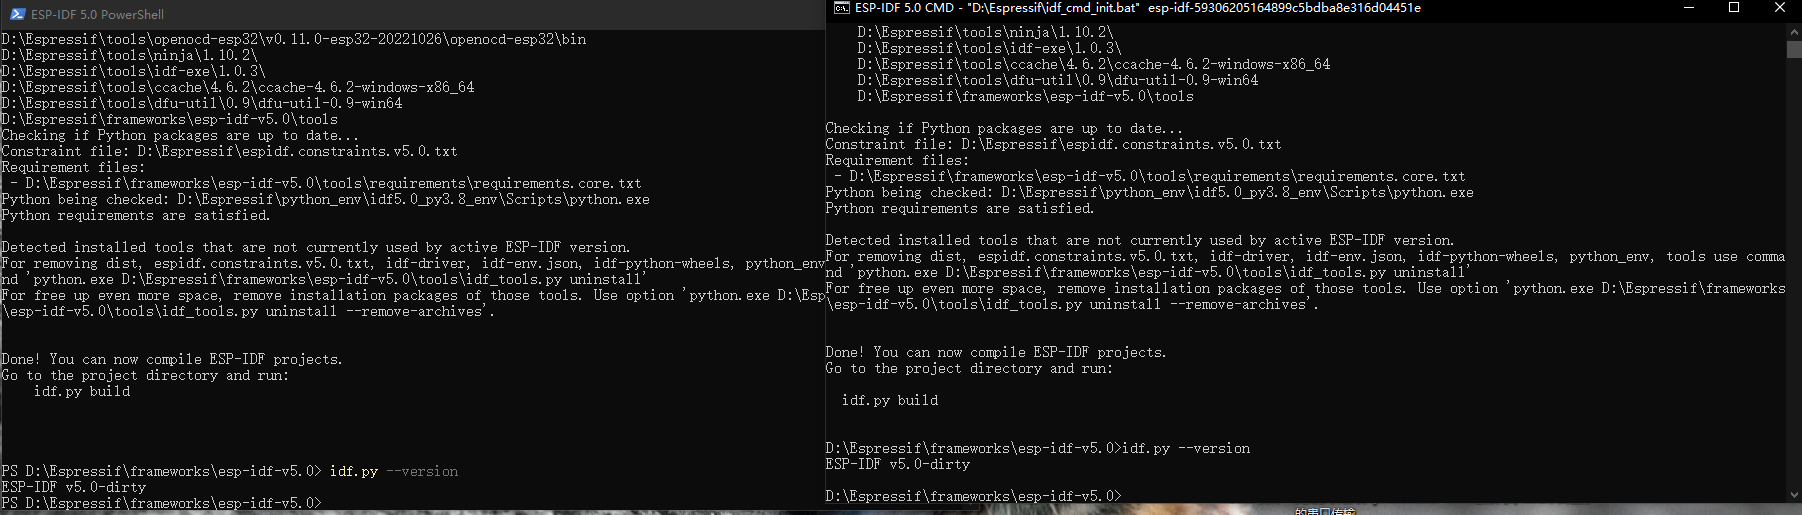Minimize the ESP-IDF 5.0 CMD window
The height and width of the screenshot is (515, 1802).
[x=1689, y=8]
